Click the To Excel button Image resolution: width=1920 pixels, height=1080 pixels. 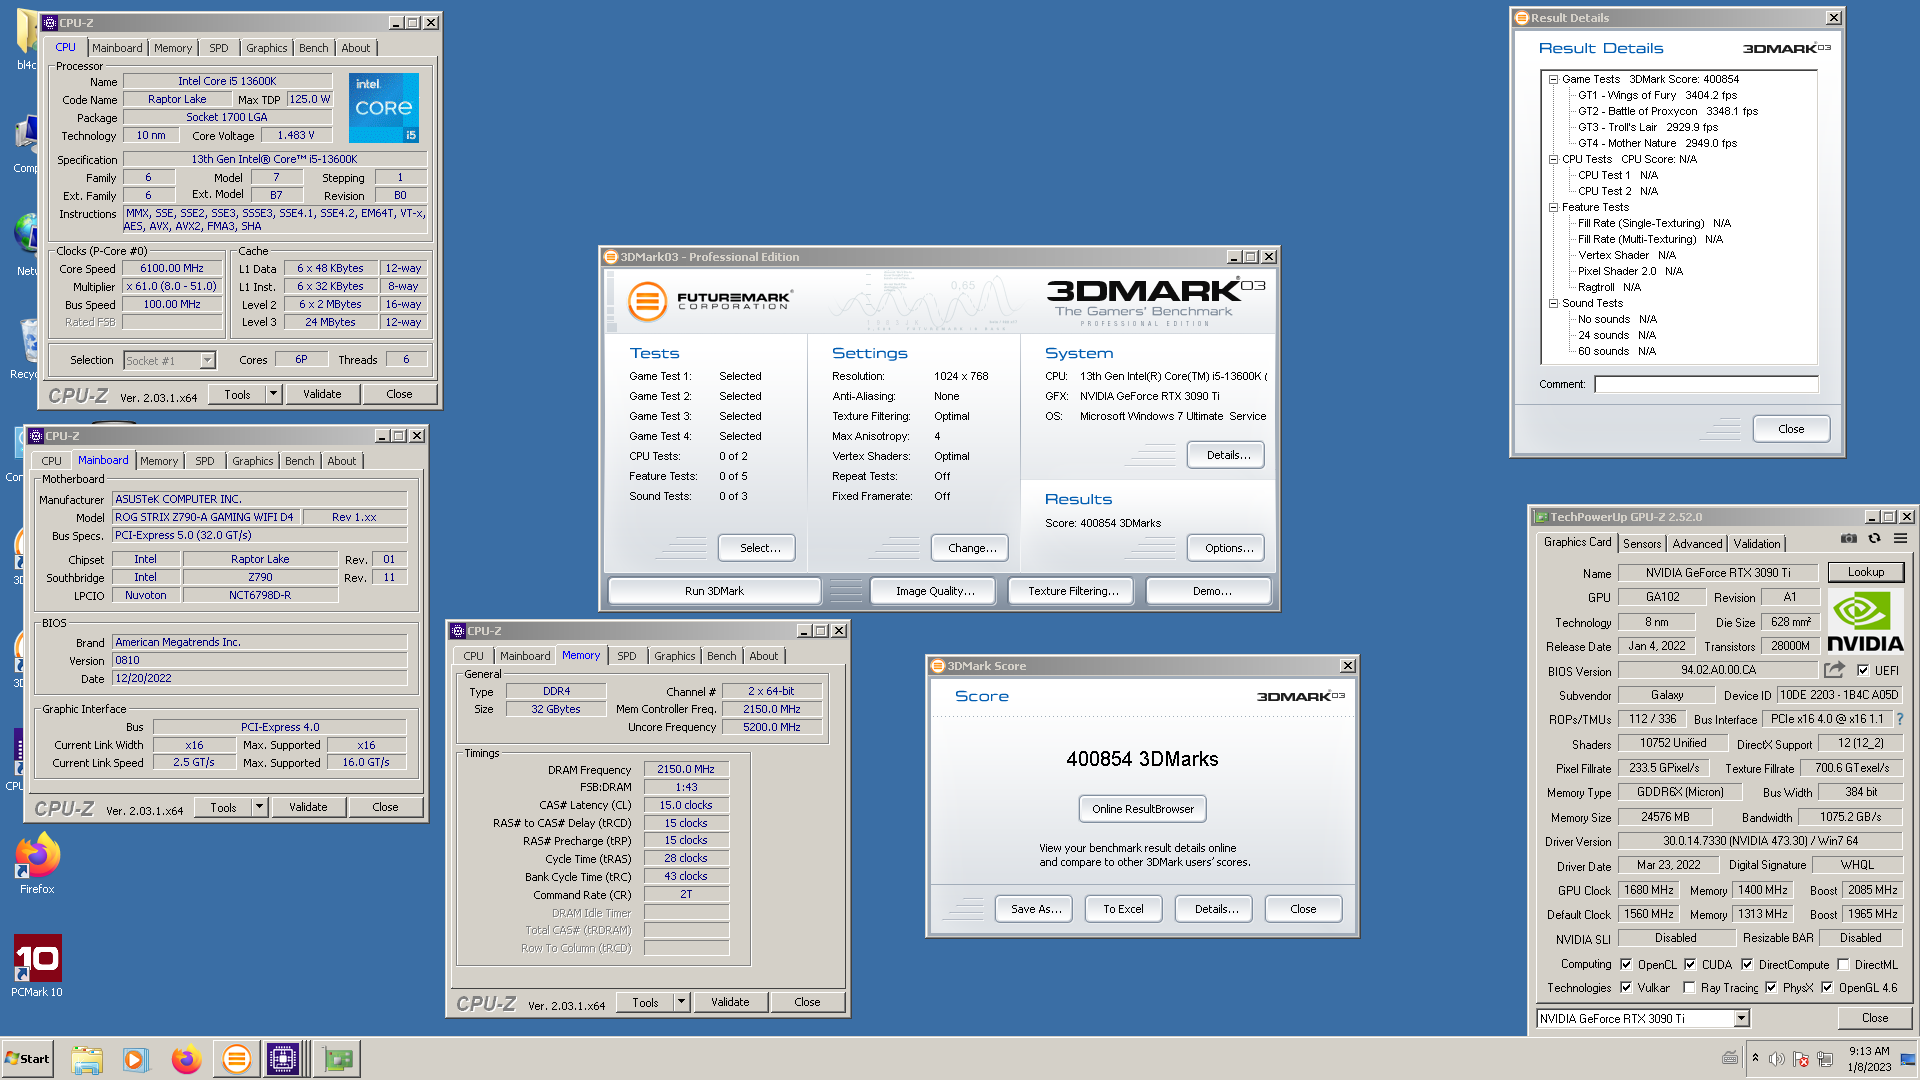pos(1123,909)
